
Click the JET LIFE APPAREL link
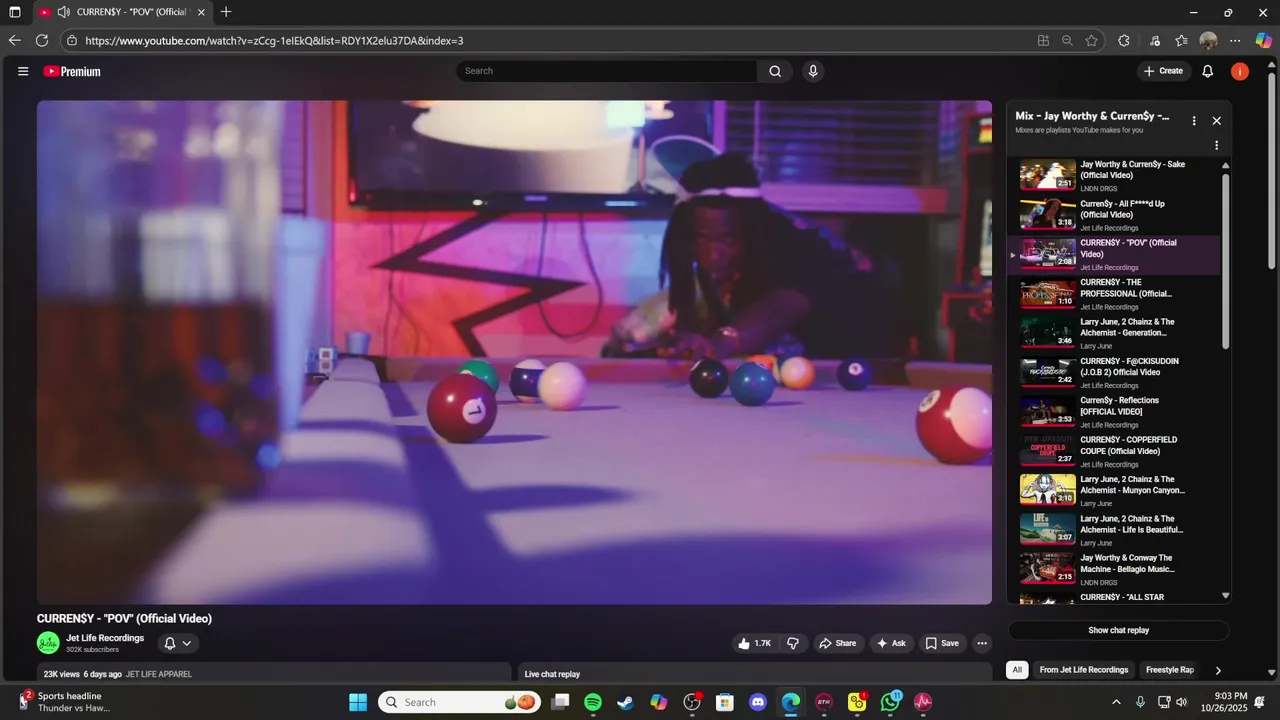[158, 674]
